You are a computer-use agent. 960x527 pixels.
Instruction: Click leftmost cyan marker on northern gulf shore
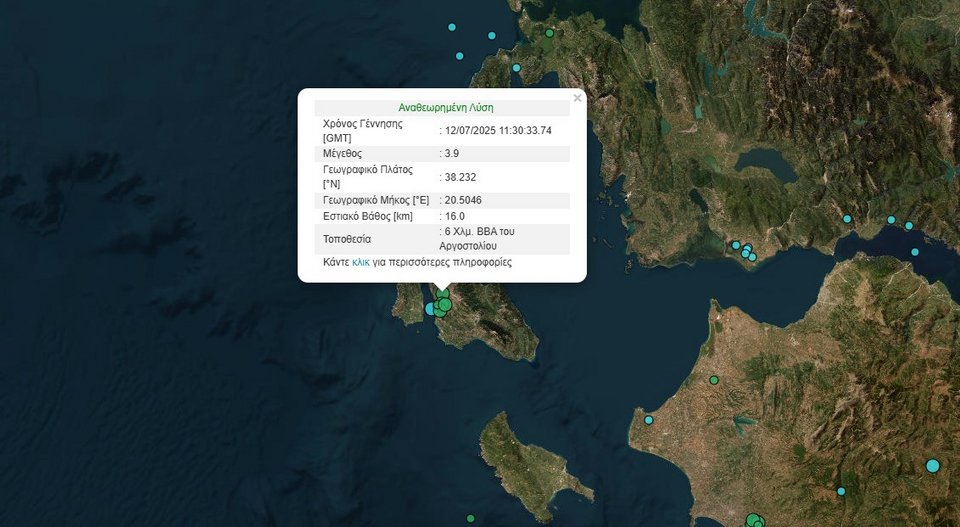[847, 219]
